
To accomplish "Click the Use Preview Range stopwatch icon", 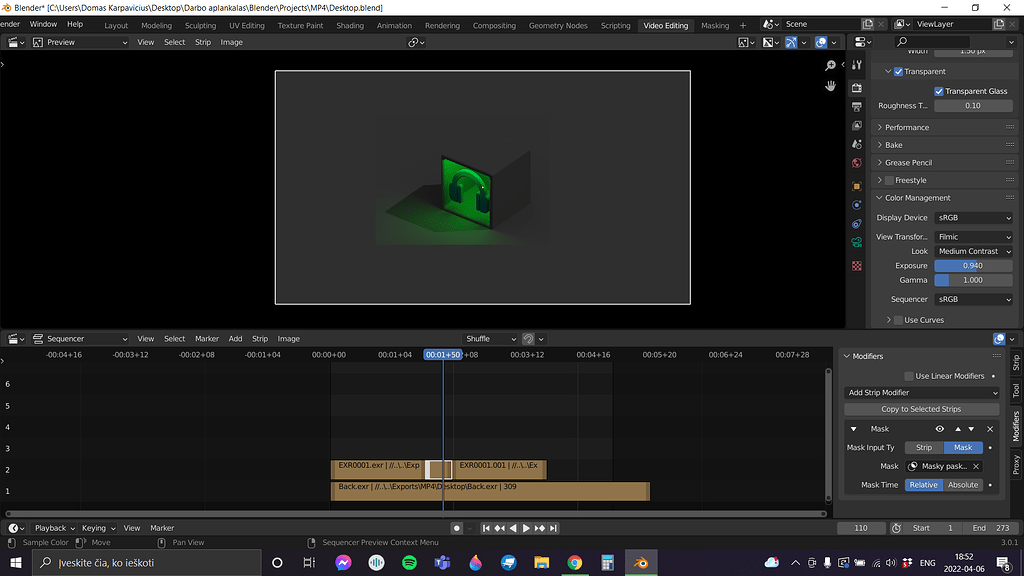I will coord(896,528).
